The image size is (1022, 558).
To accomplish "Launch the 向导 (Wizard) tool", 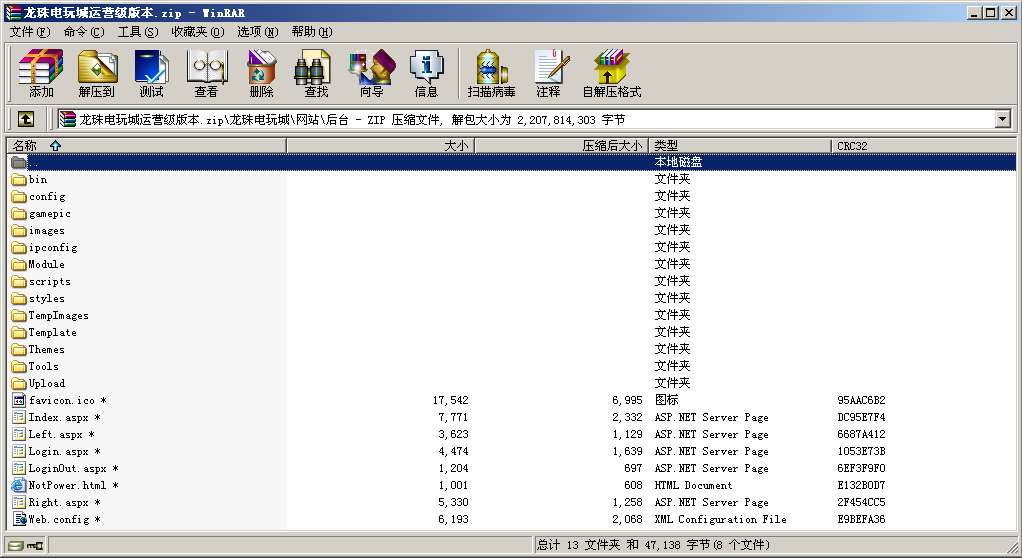I will point(371,73).
